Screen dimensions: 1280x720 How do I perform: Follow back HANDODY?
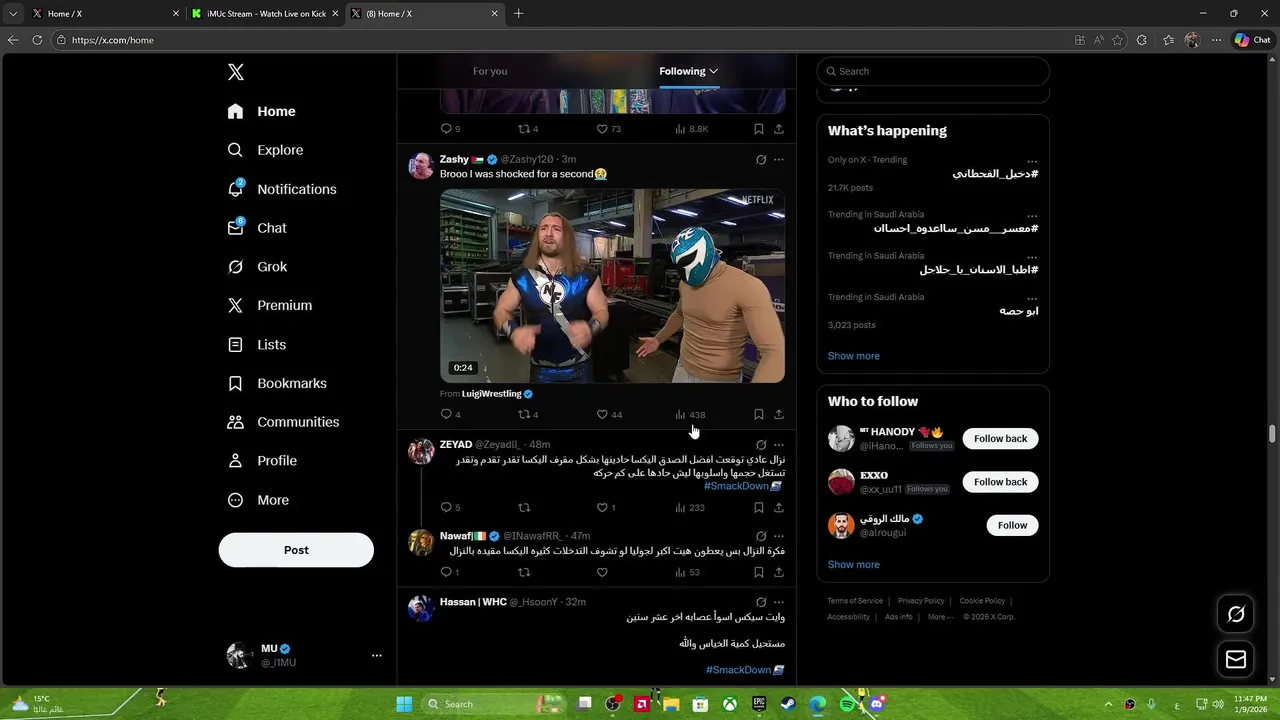1000,438
